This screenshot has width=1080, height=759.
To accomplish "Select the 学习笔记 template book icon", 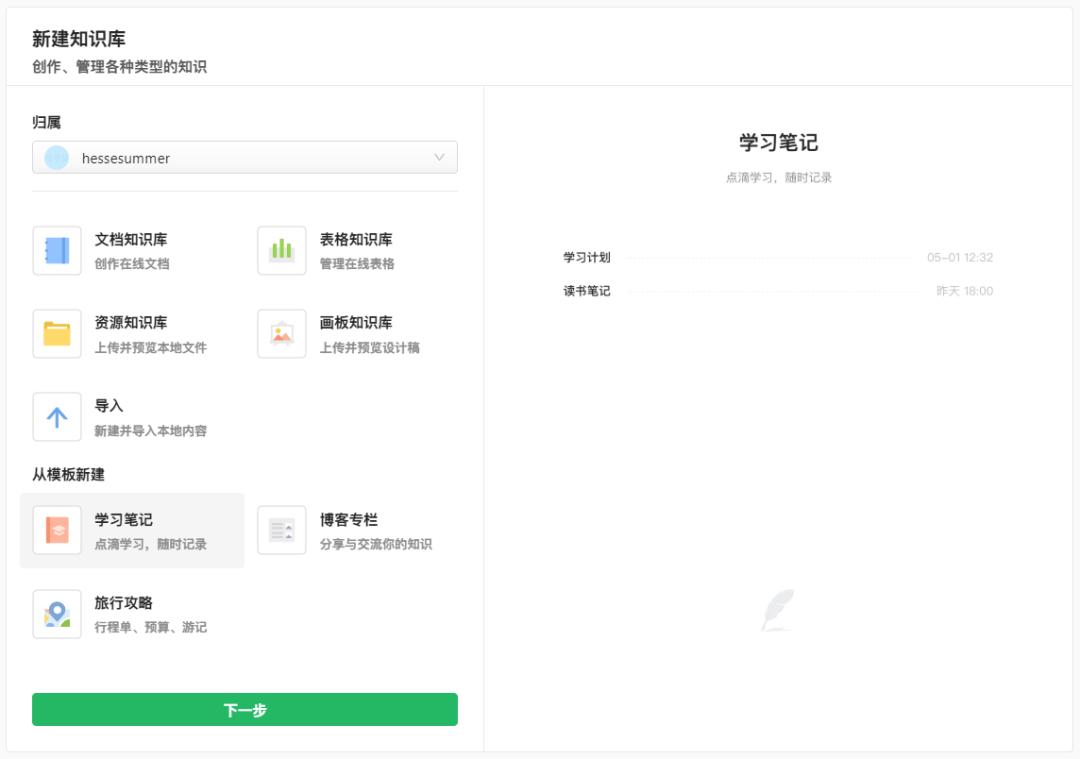I will pyautogui.click(x=57, y=529).
